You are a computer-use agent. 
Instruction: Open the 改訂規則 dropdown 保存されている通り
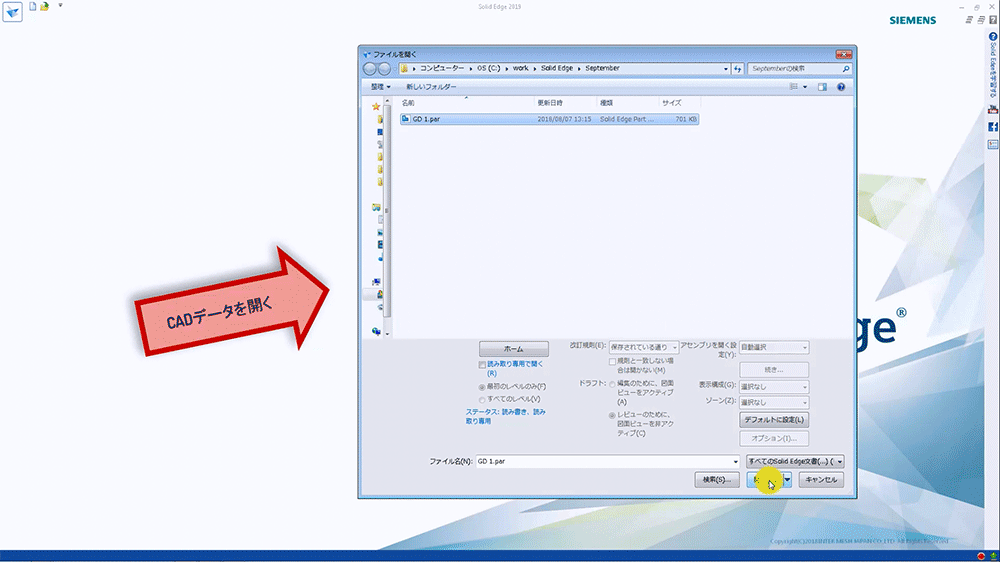point(643,347)
